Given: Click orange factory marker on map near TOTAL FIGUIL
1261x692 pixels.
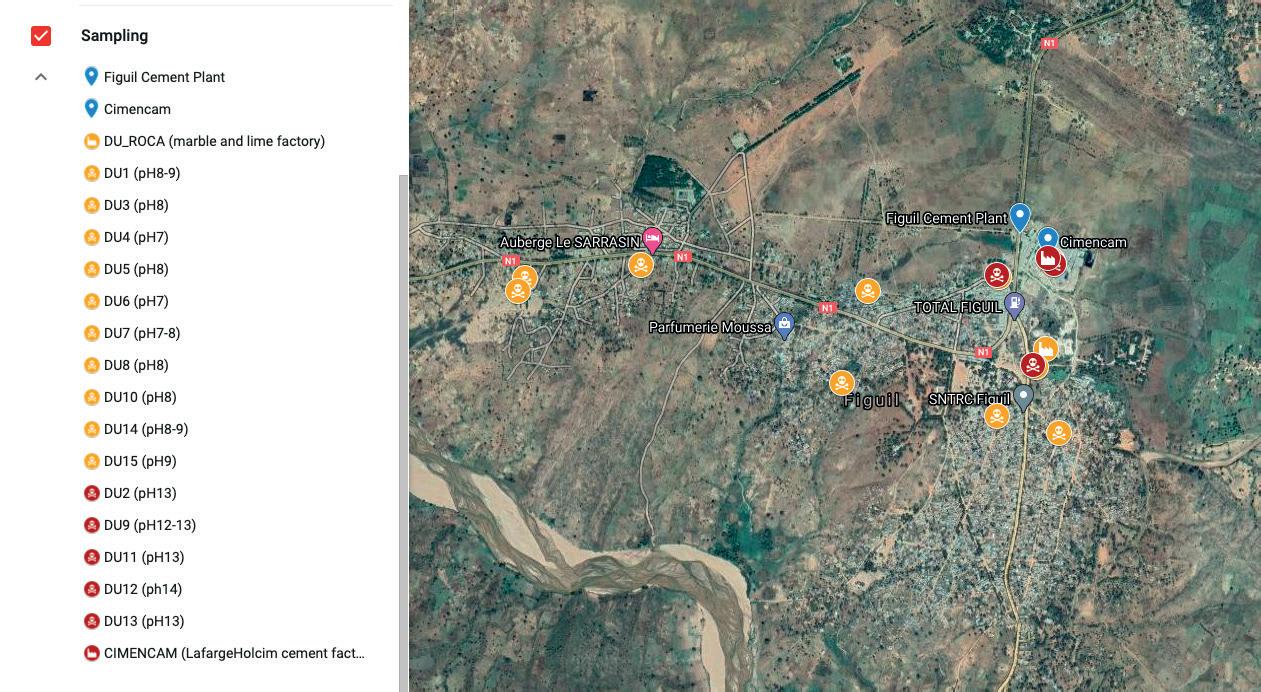Looking at the screenshot, I should [1045, 348].
